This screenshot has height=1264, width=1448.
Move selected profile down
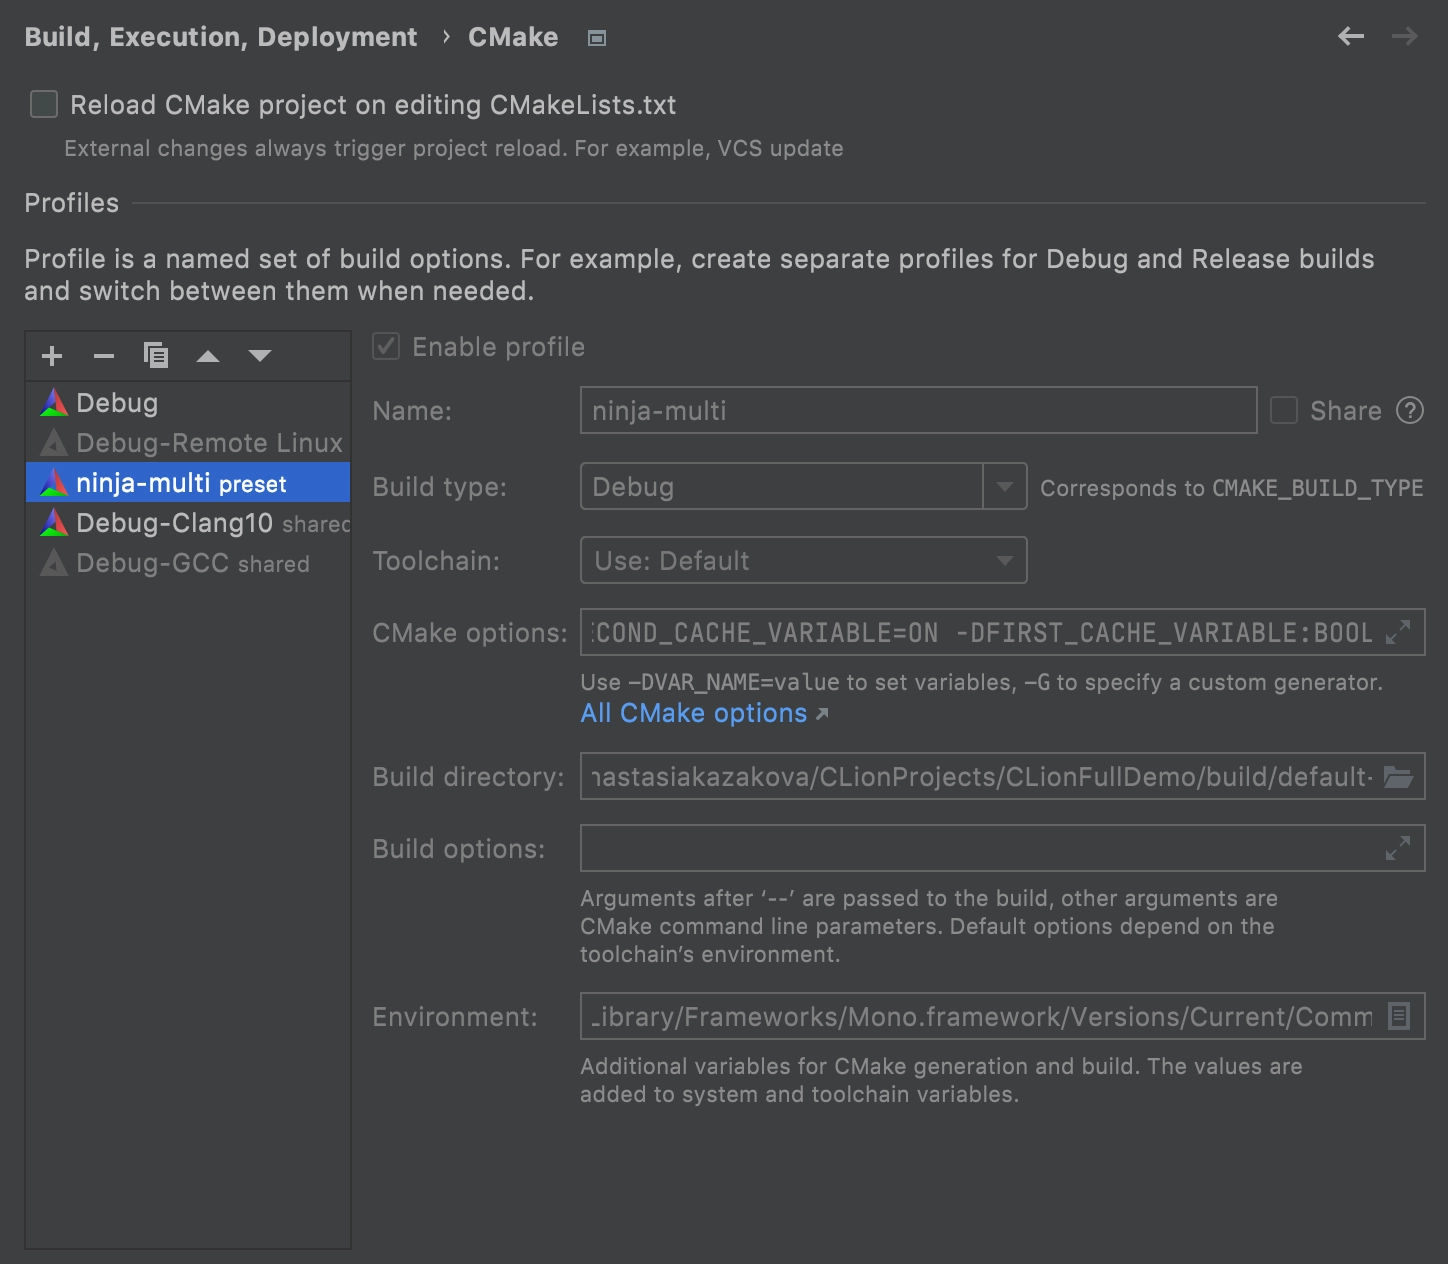tap(260, 356)
